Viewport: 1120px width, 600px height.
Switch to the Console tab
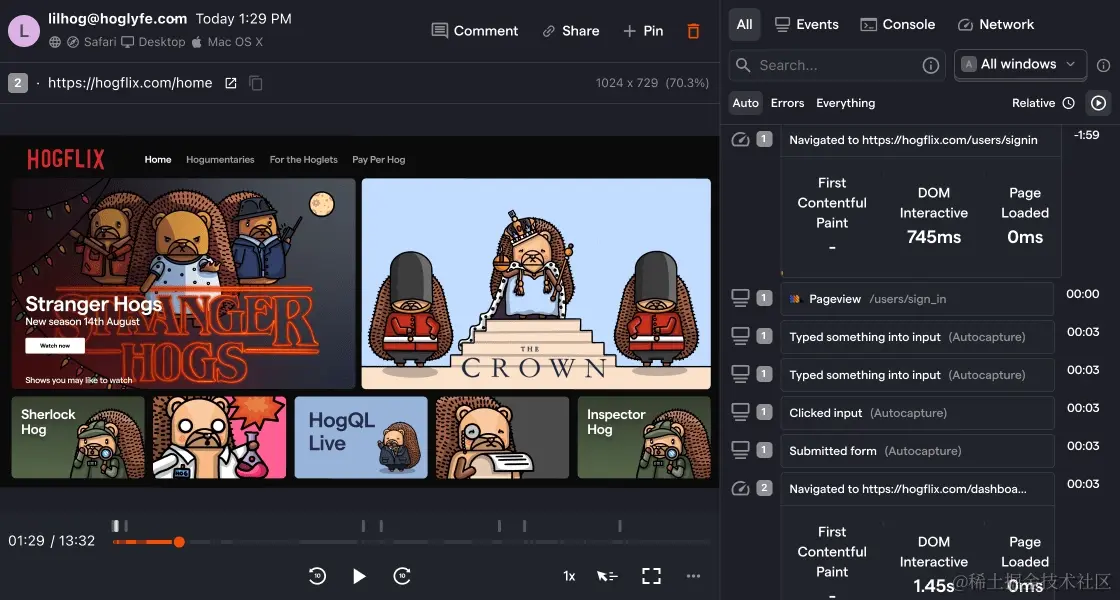(897, 24)
